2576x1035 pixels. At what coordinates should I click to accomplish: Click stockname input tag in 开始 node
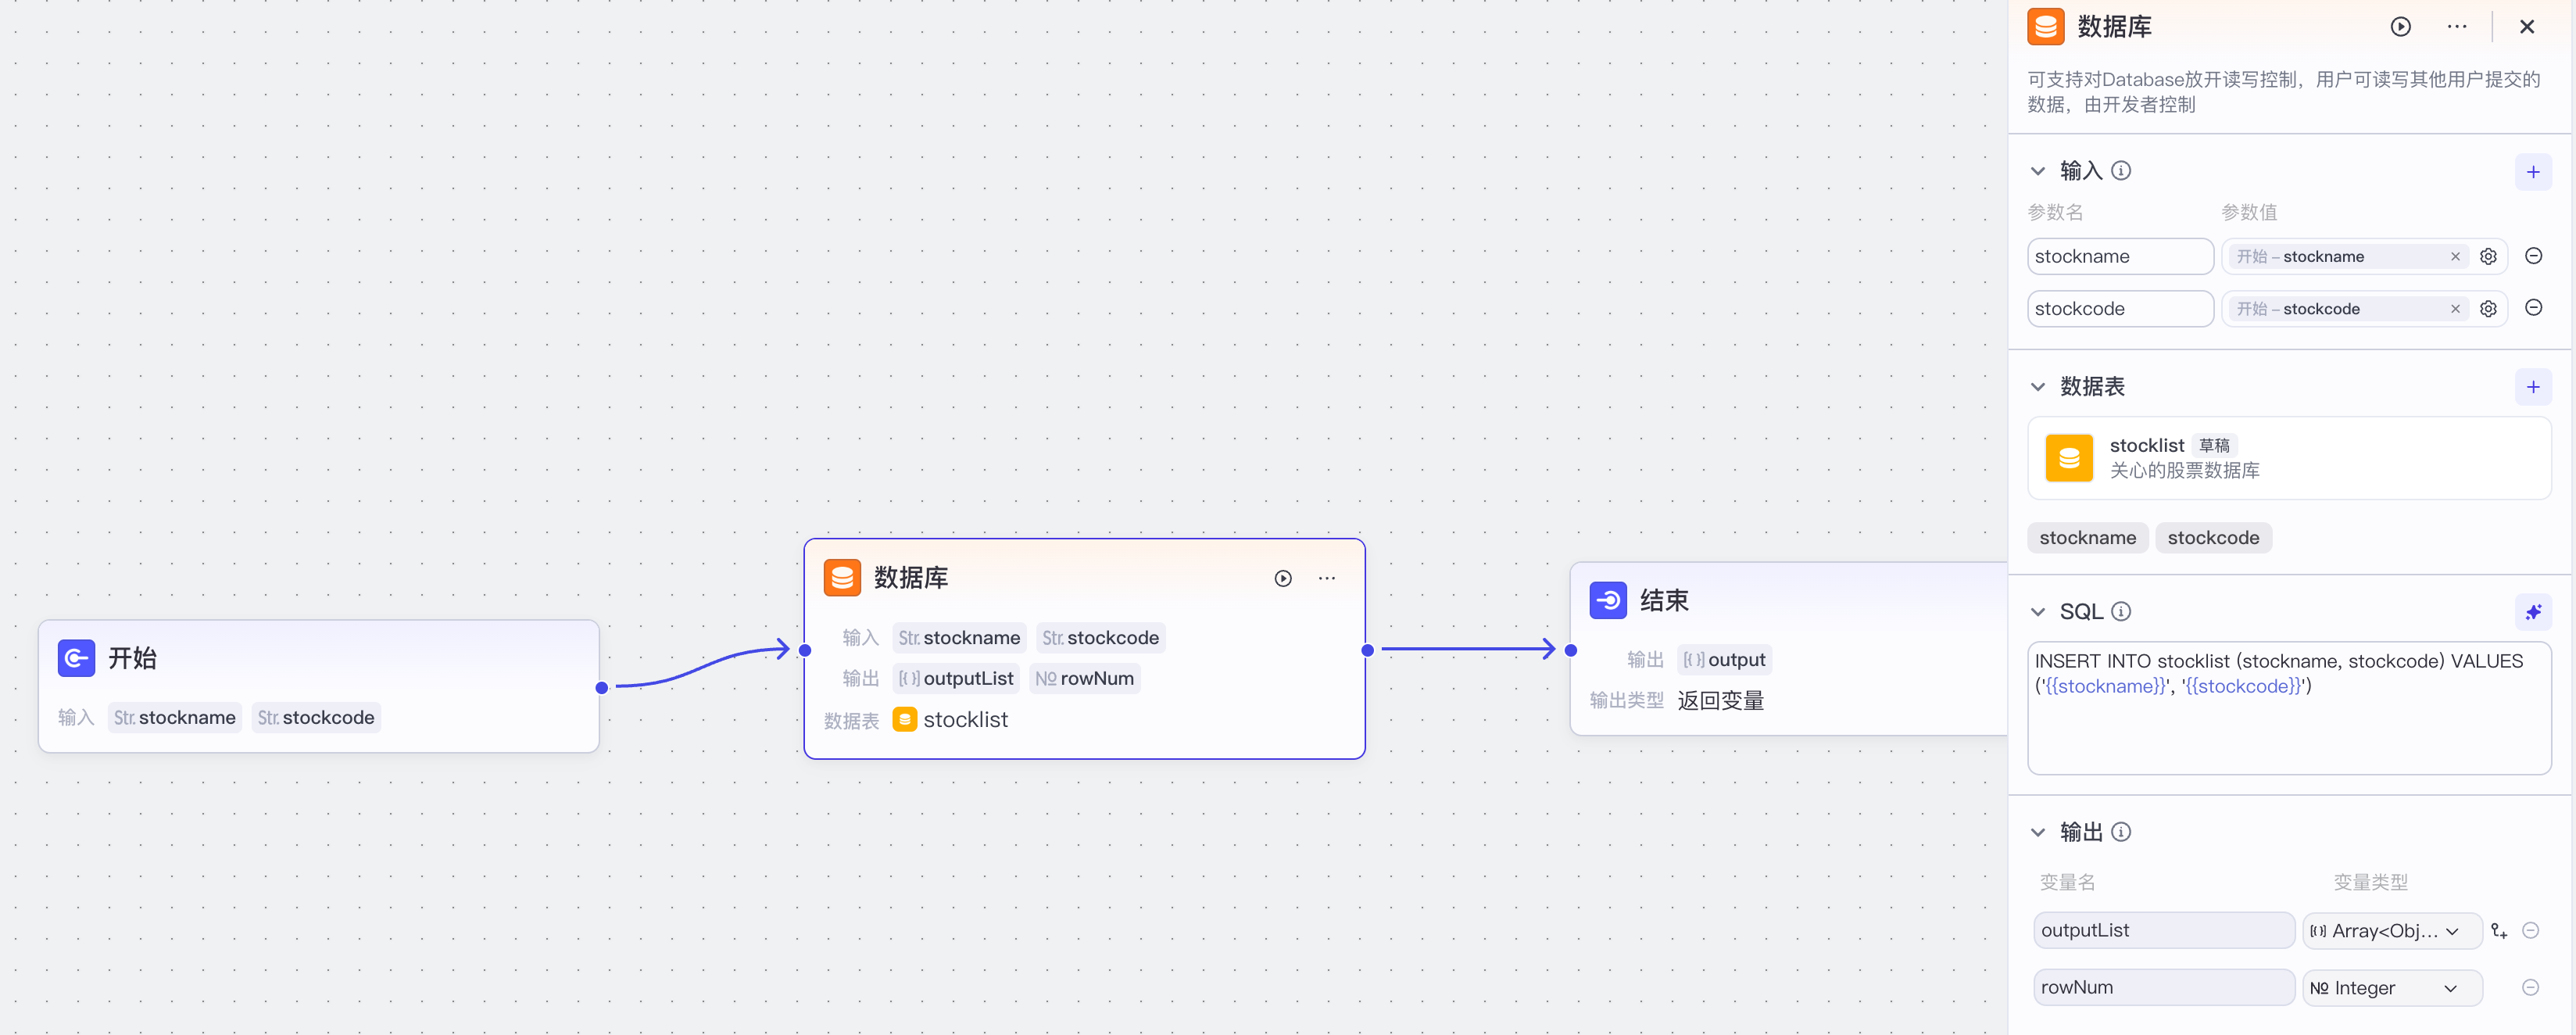tap(175, 718)
